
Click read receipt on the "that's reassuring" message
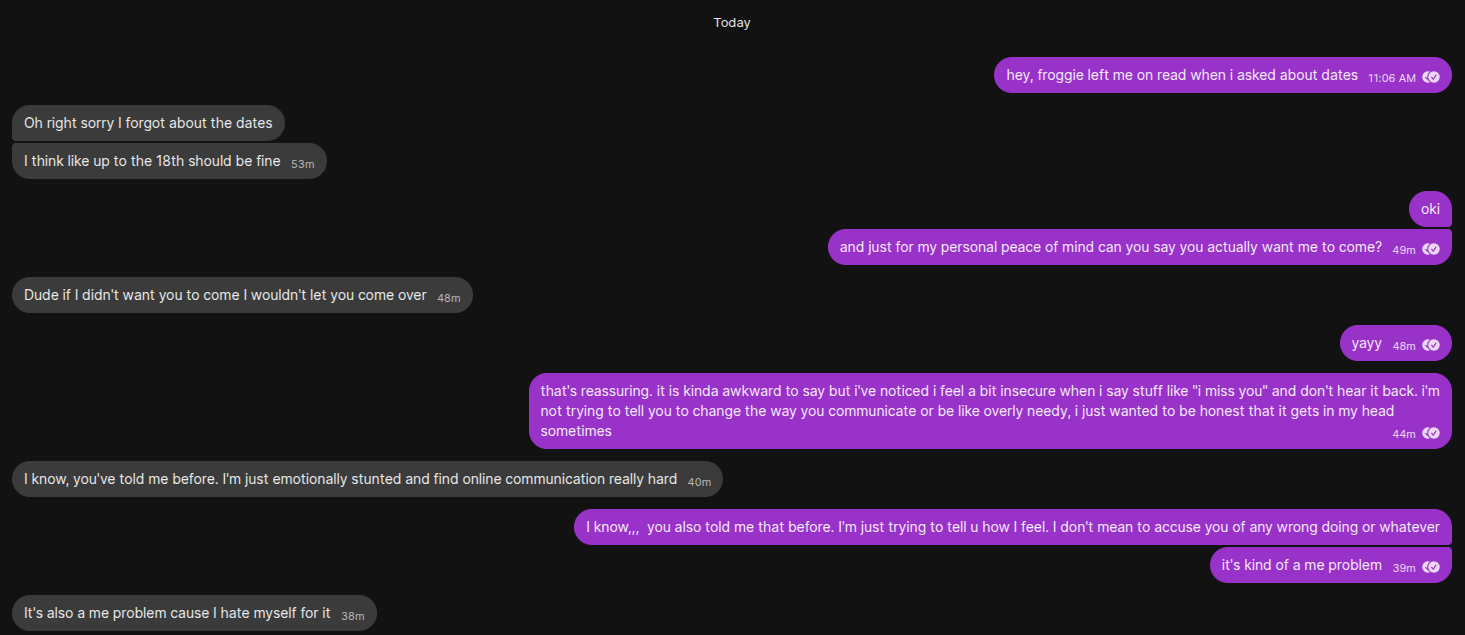pos(1431,433)
